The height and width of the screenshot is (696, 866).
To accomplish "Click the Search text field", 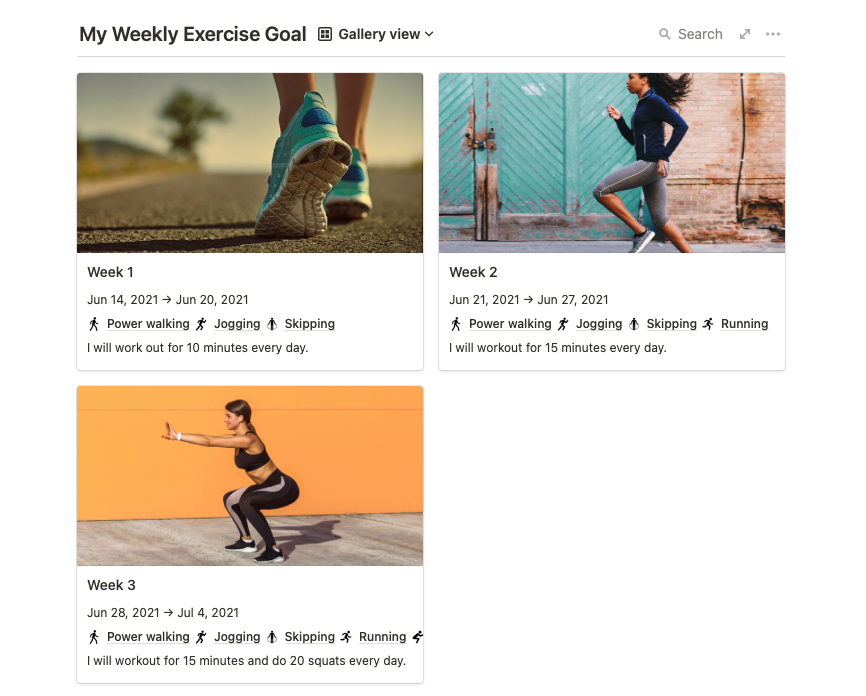I will [x=700, y=34].
